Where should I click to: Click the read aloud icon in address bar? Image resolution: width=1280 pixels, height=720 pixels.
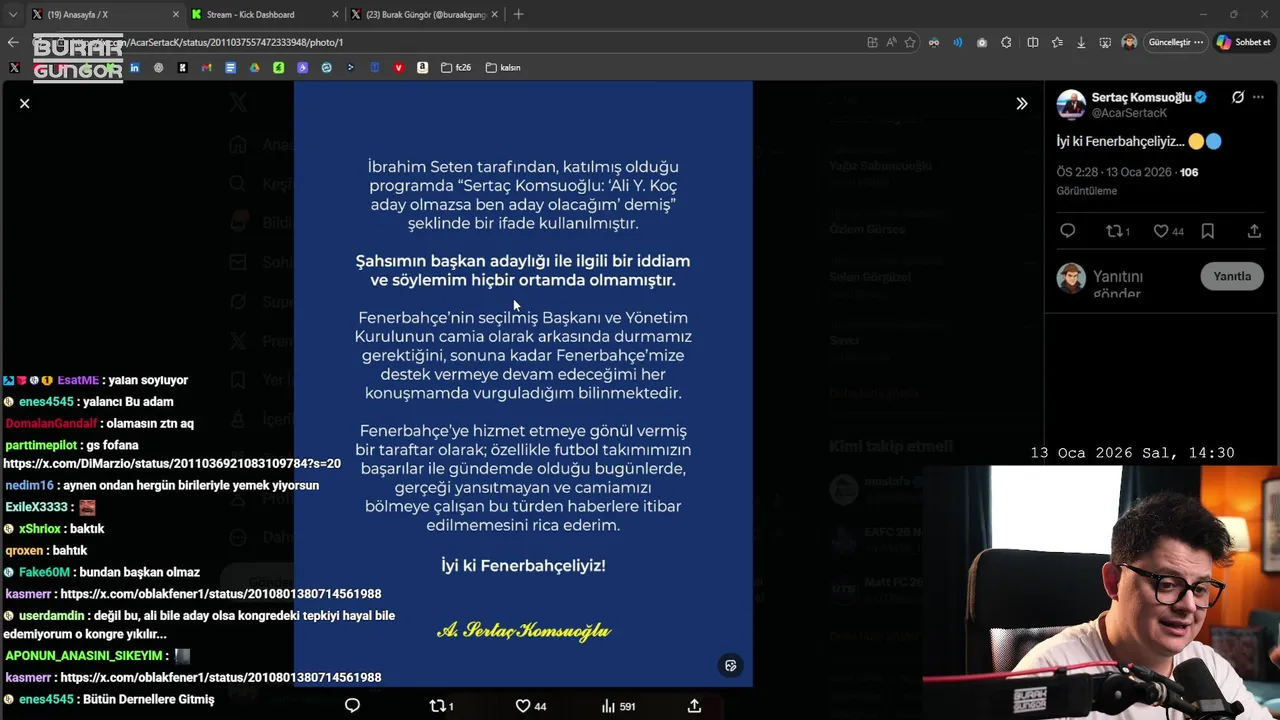891,42
